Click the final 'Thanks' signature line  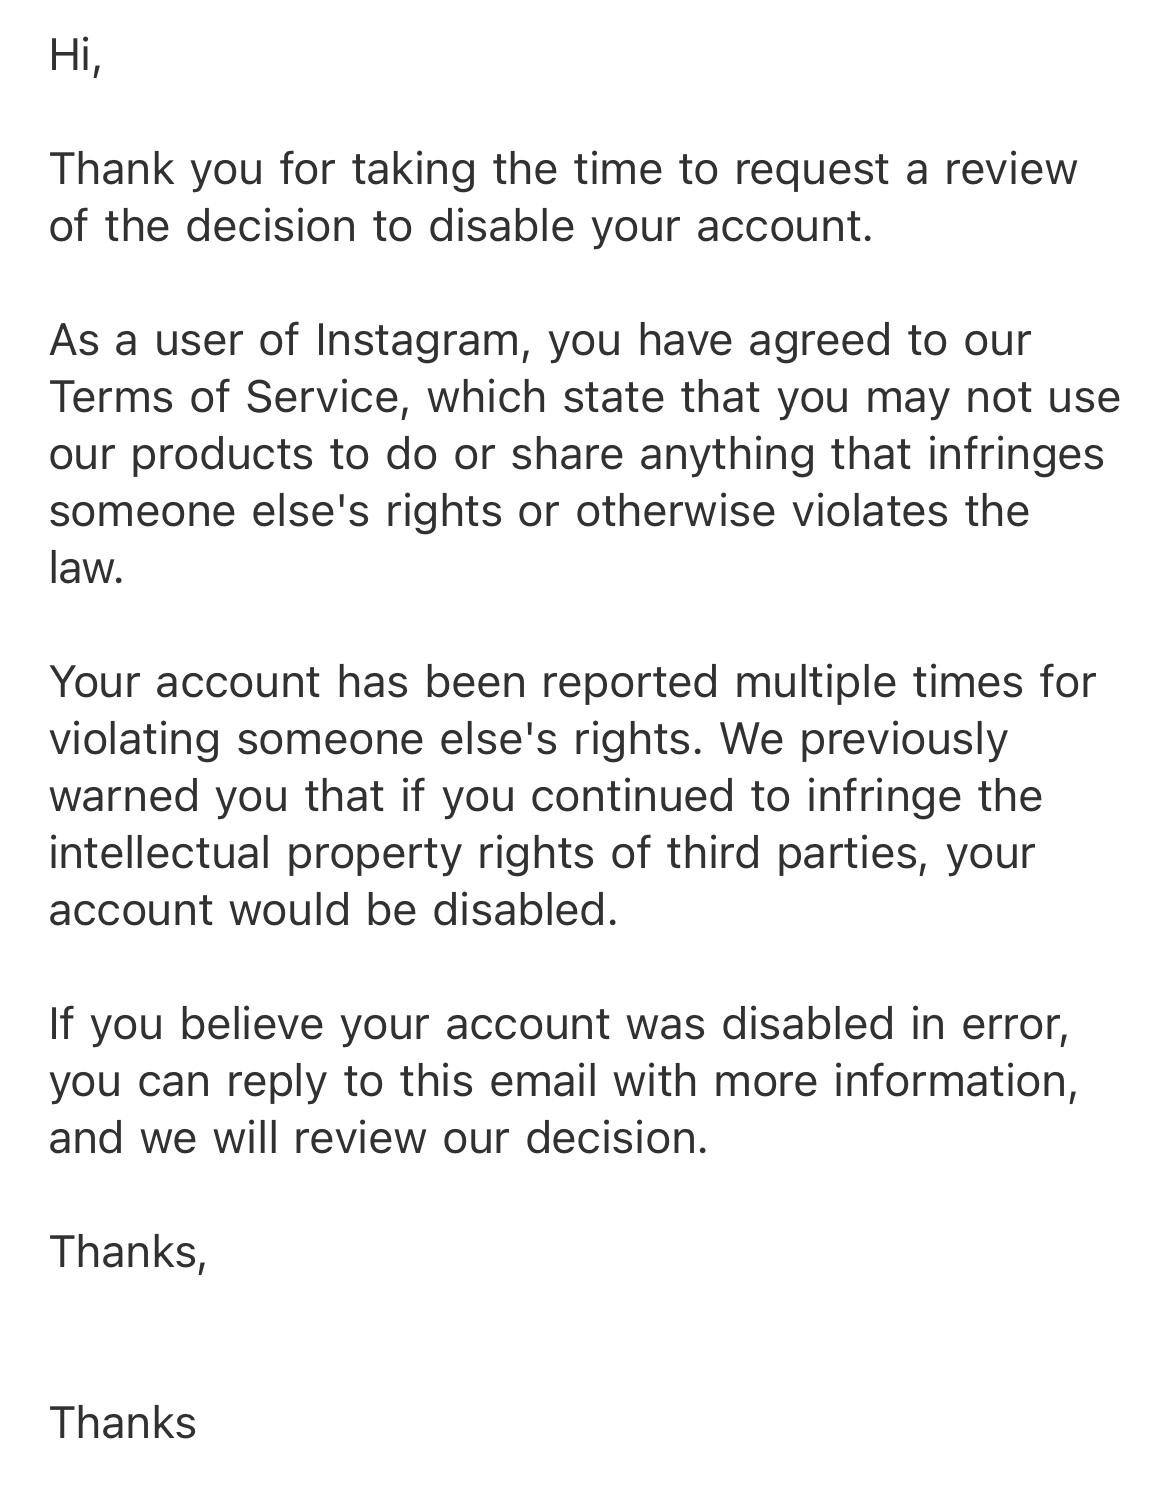pyautogui.click(x=123, y=1423)
